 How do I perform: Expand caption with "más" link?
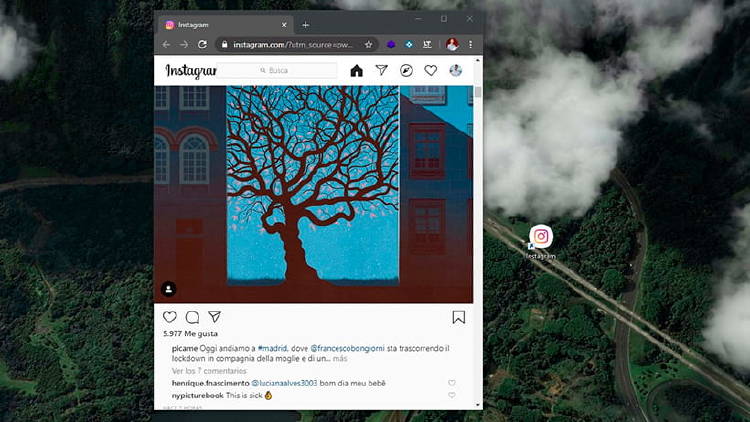click(340, 358)
